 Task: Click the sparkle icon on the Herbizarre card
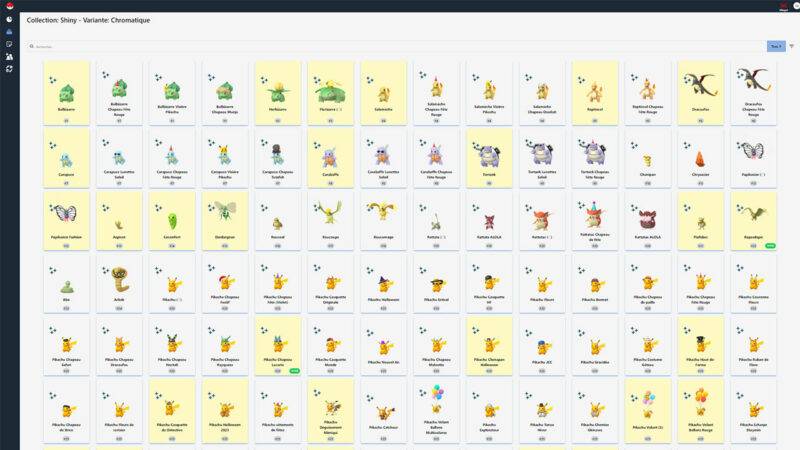tap(264, 80)
